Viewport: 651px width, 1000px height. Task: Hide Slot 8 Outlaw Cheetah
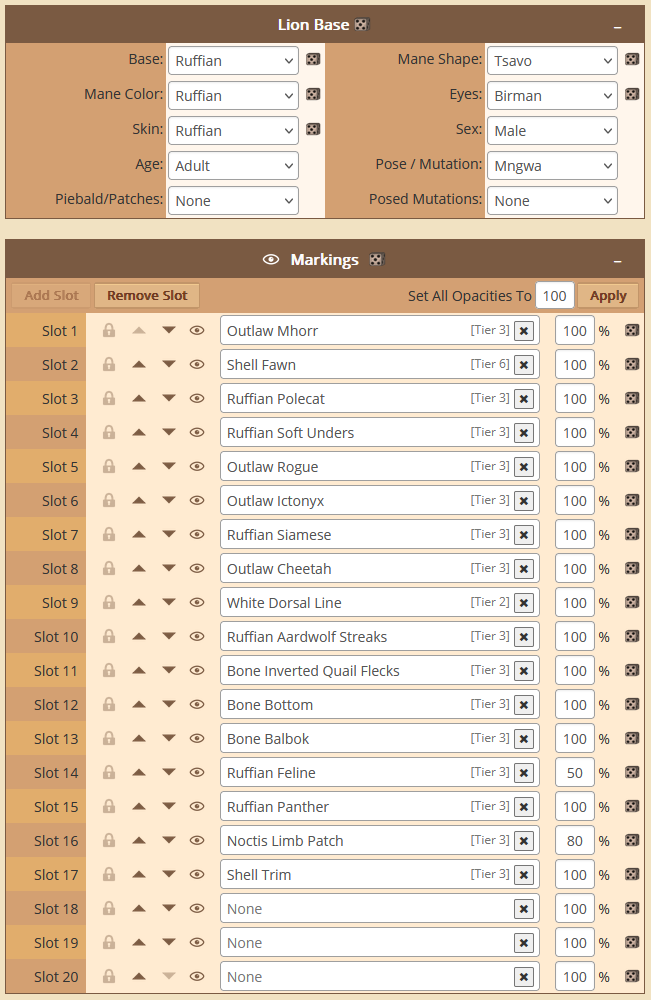click(x=197, y=568)
